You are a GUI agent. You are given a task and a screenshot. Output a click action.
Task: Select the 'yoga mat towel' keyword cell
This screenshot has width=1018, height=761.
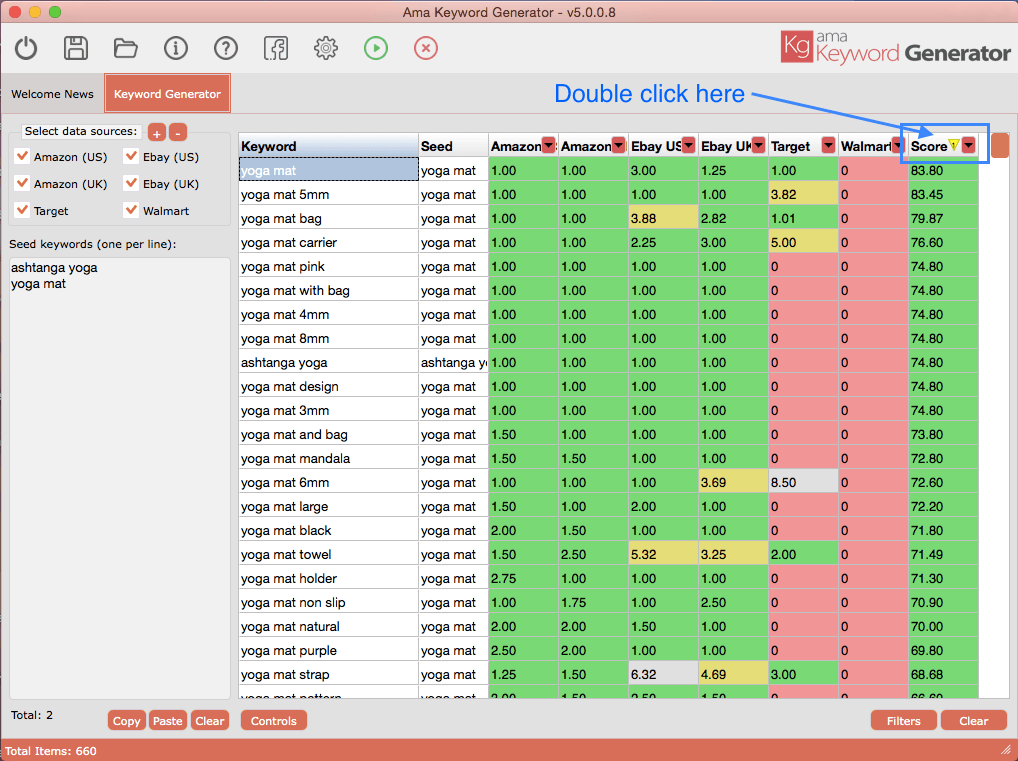point(329,555)
